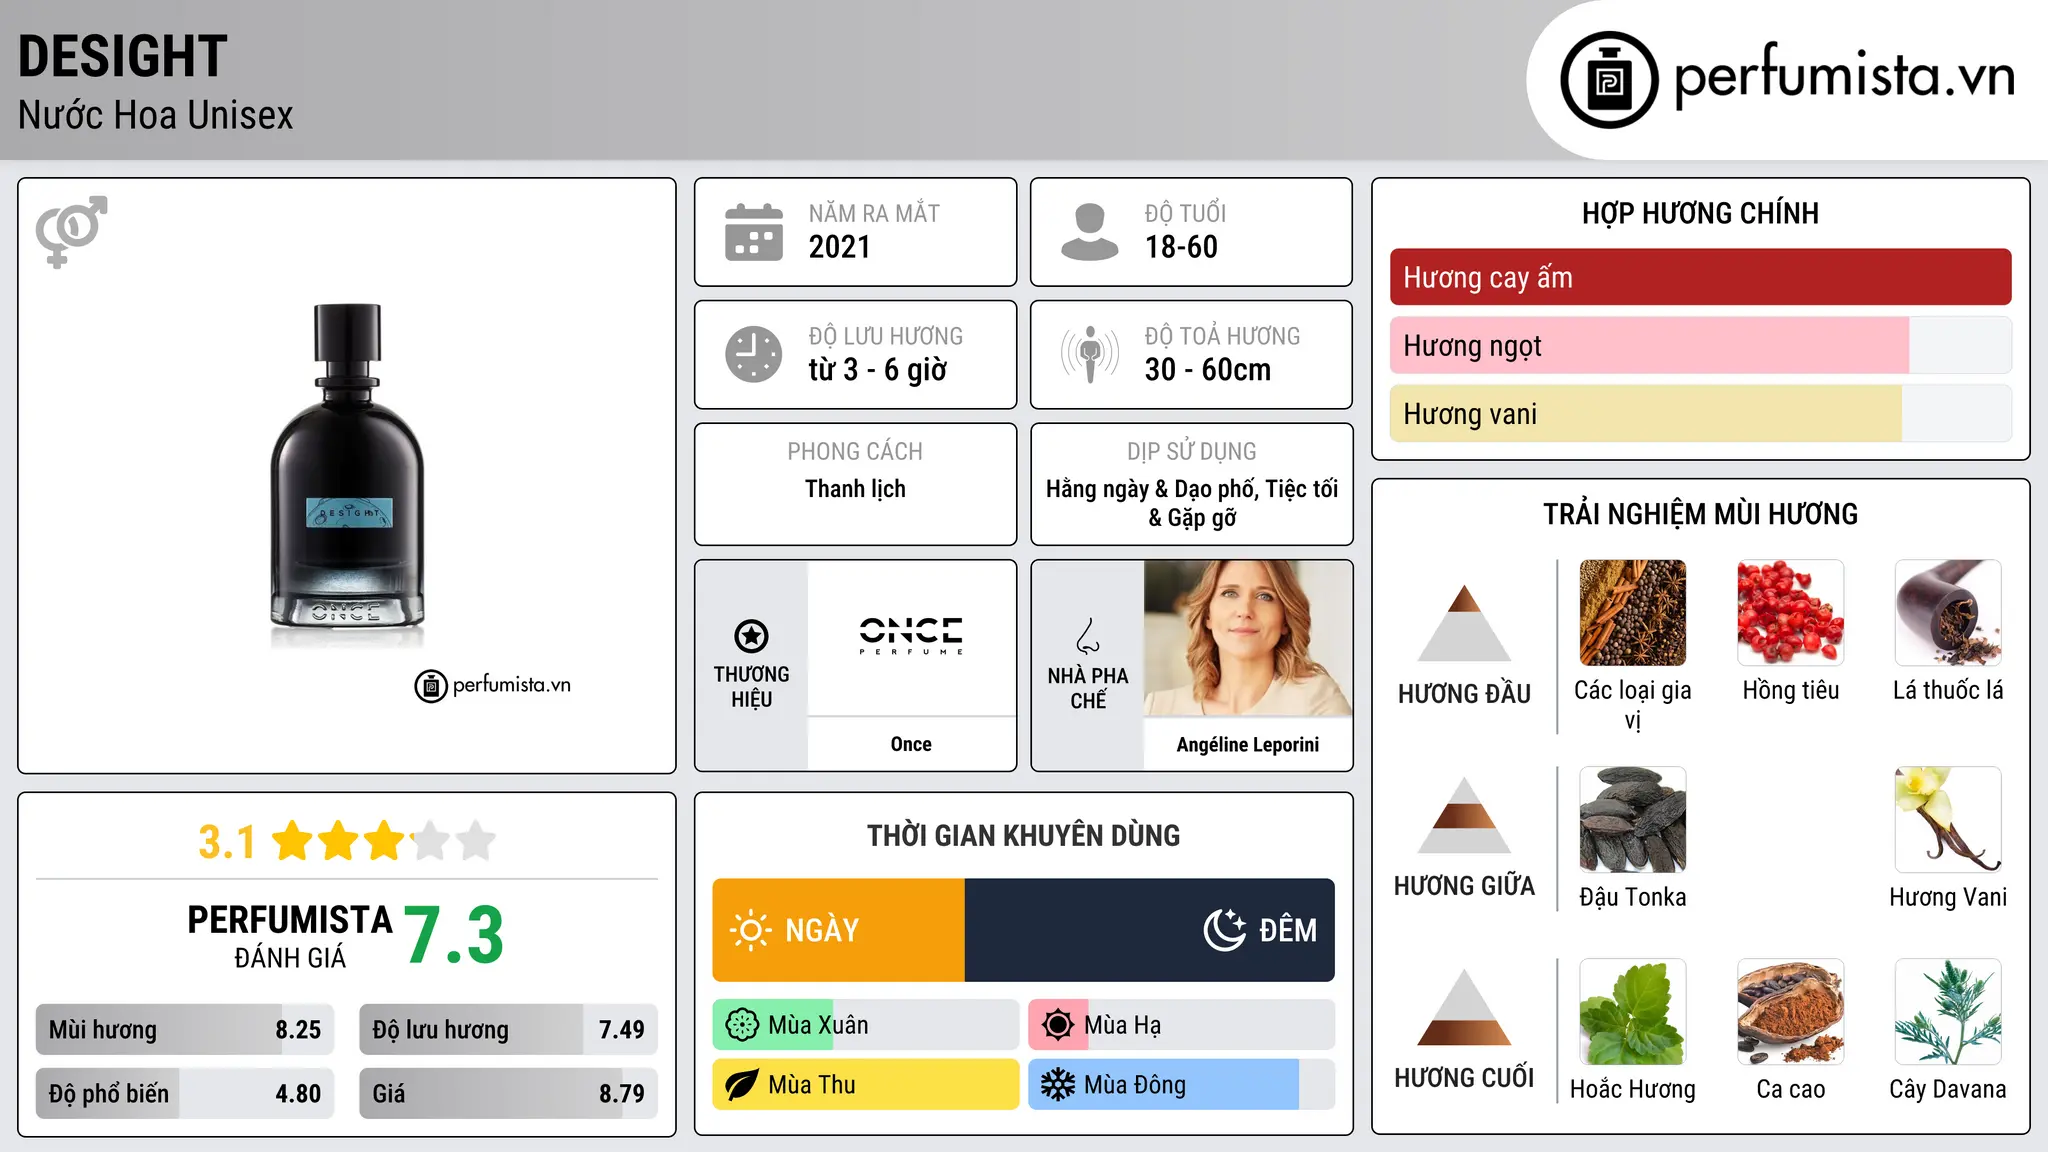Click the age range value 18-60
Image resolution: width=2048 pixels, height=1152 pixels.
[1181, 247]
